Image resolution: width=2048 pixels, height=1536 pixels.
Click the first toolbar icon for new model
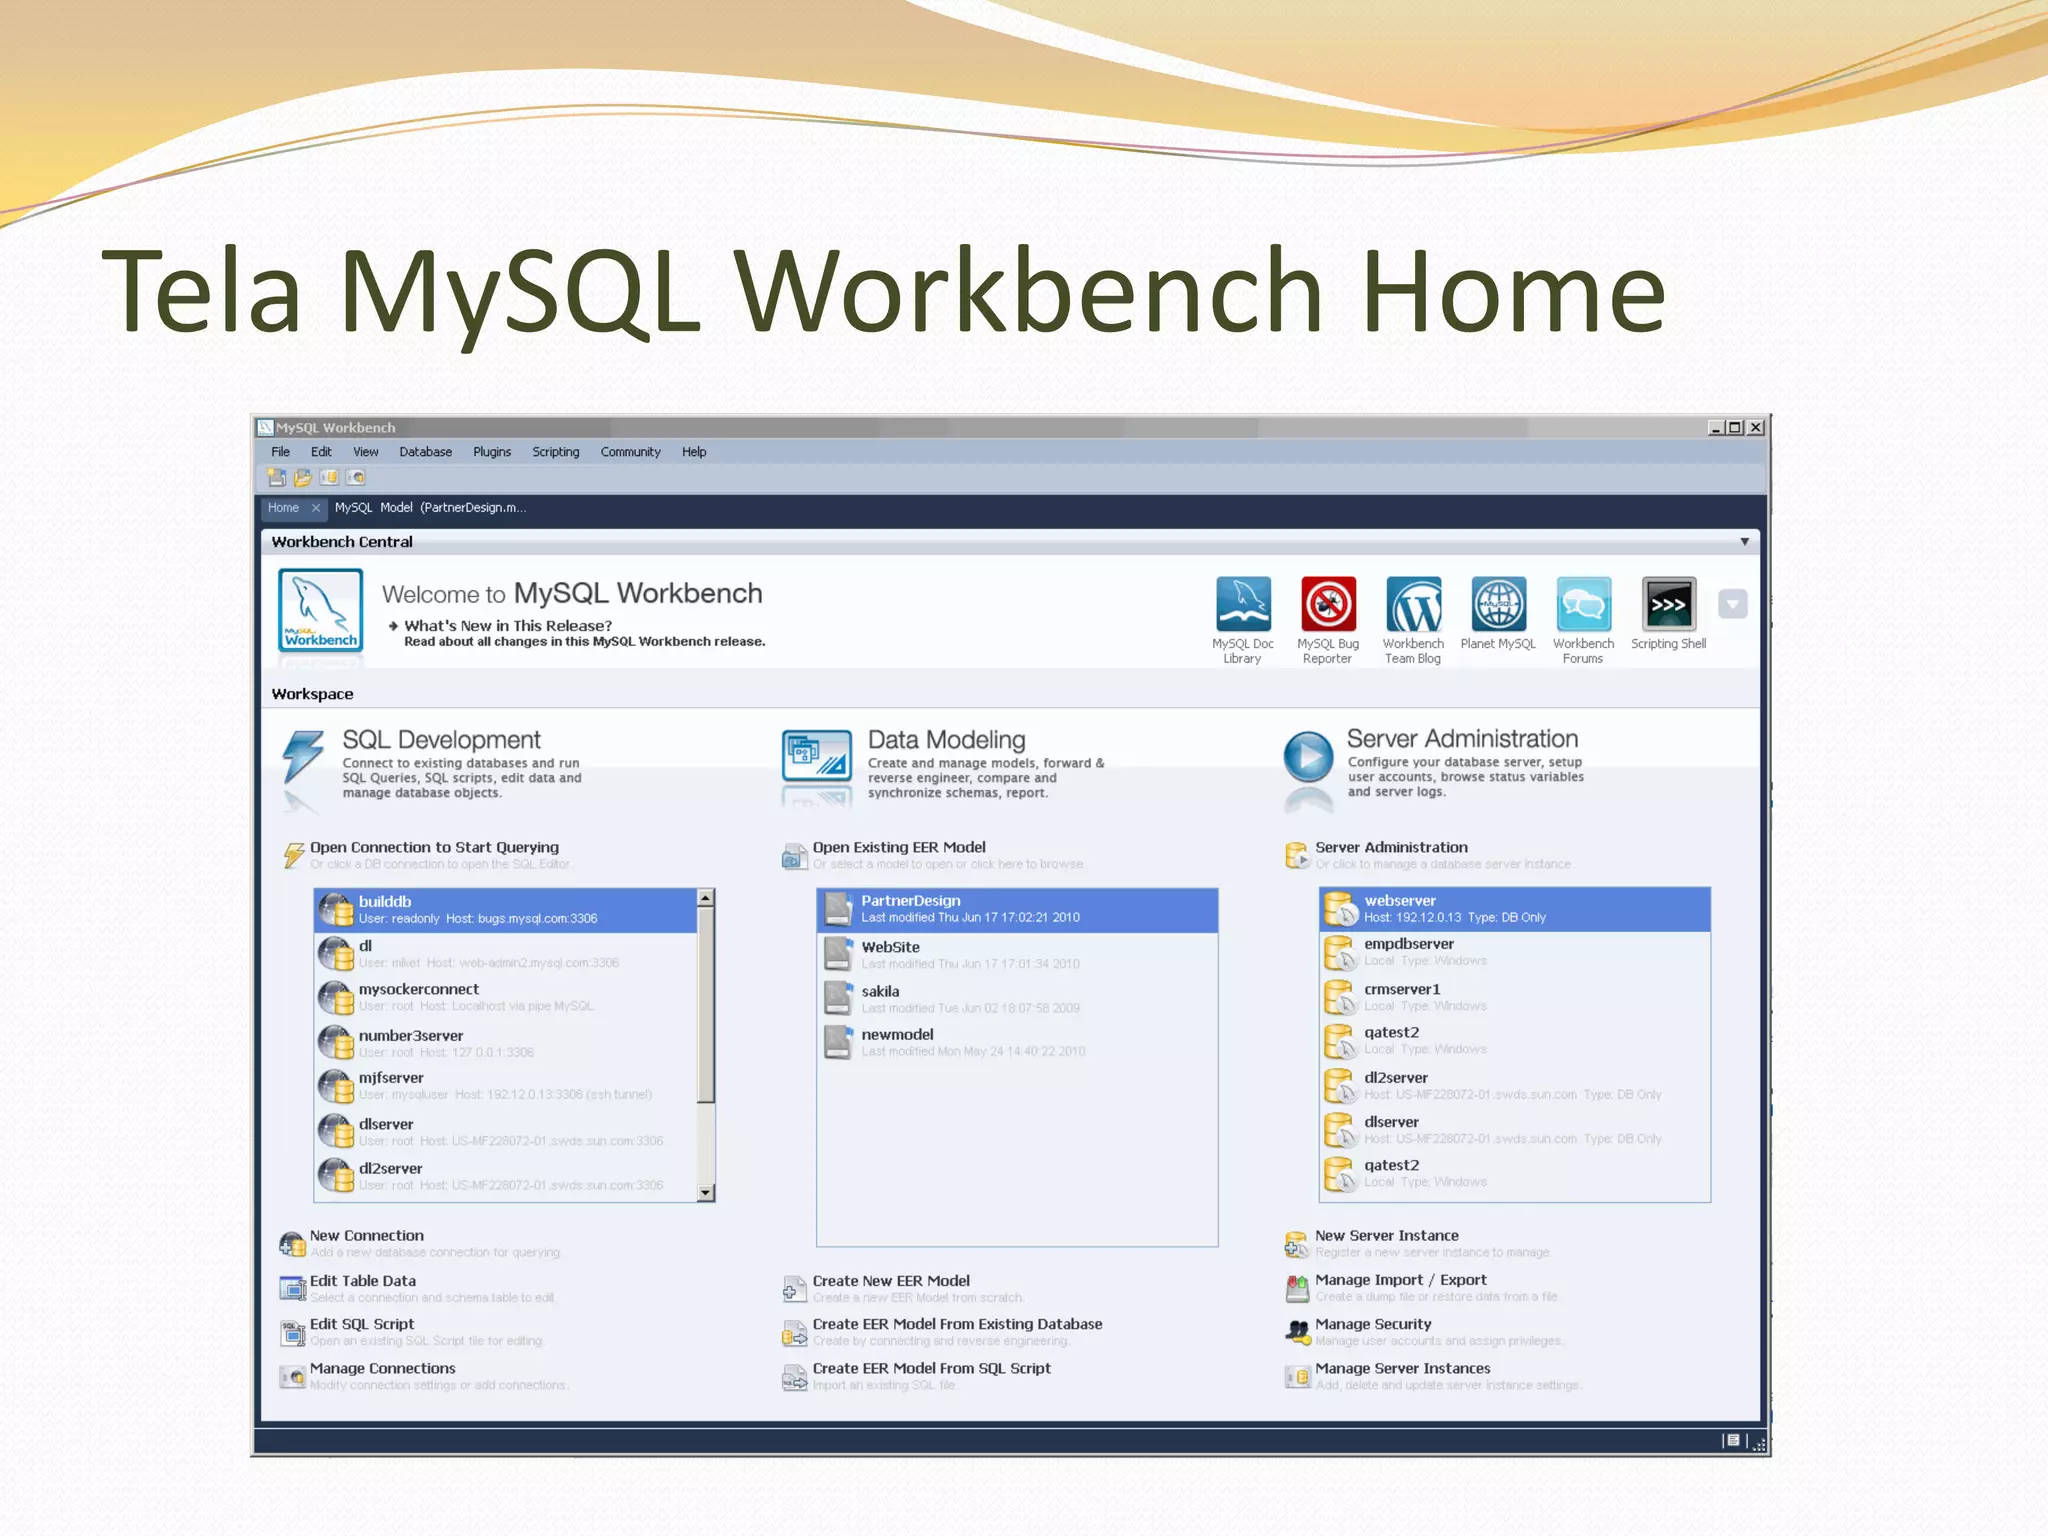point(277,478)
